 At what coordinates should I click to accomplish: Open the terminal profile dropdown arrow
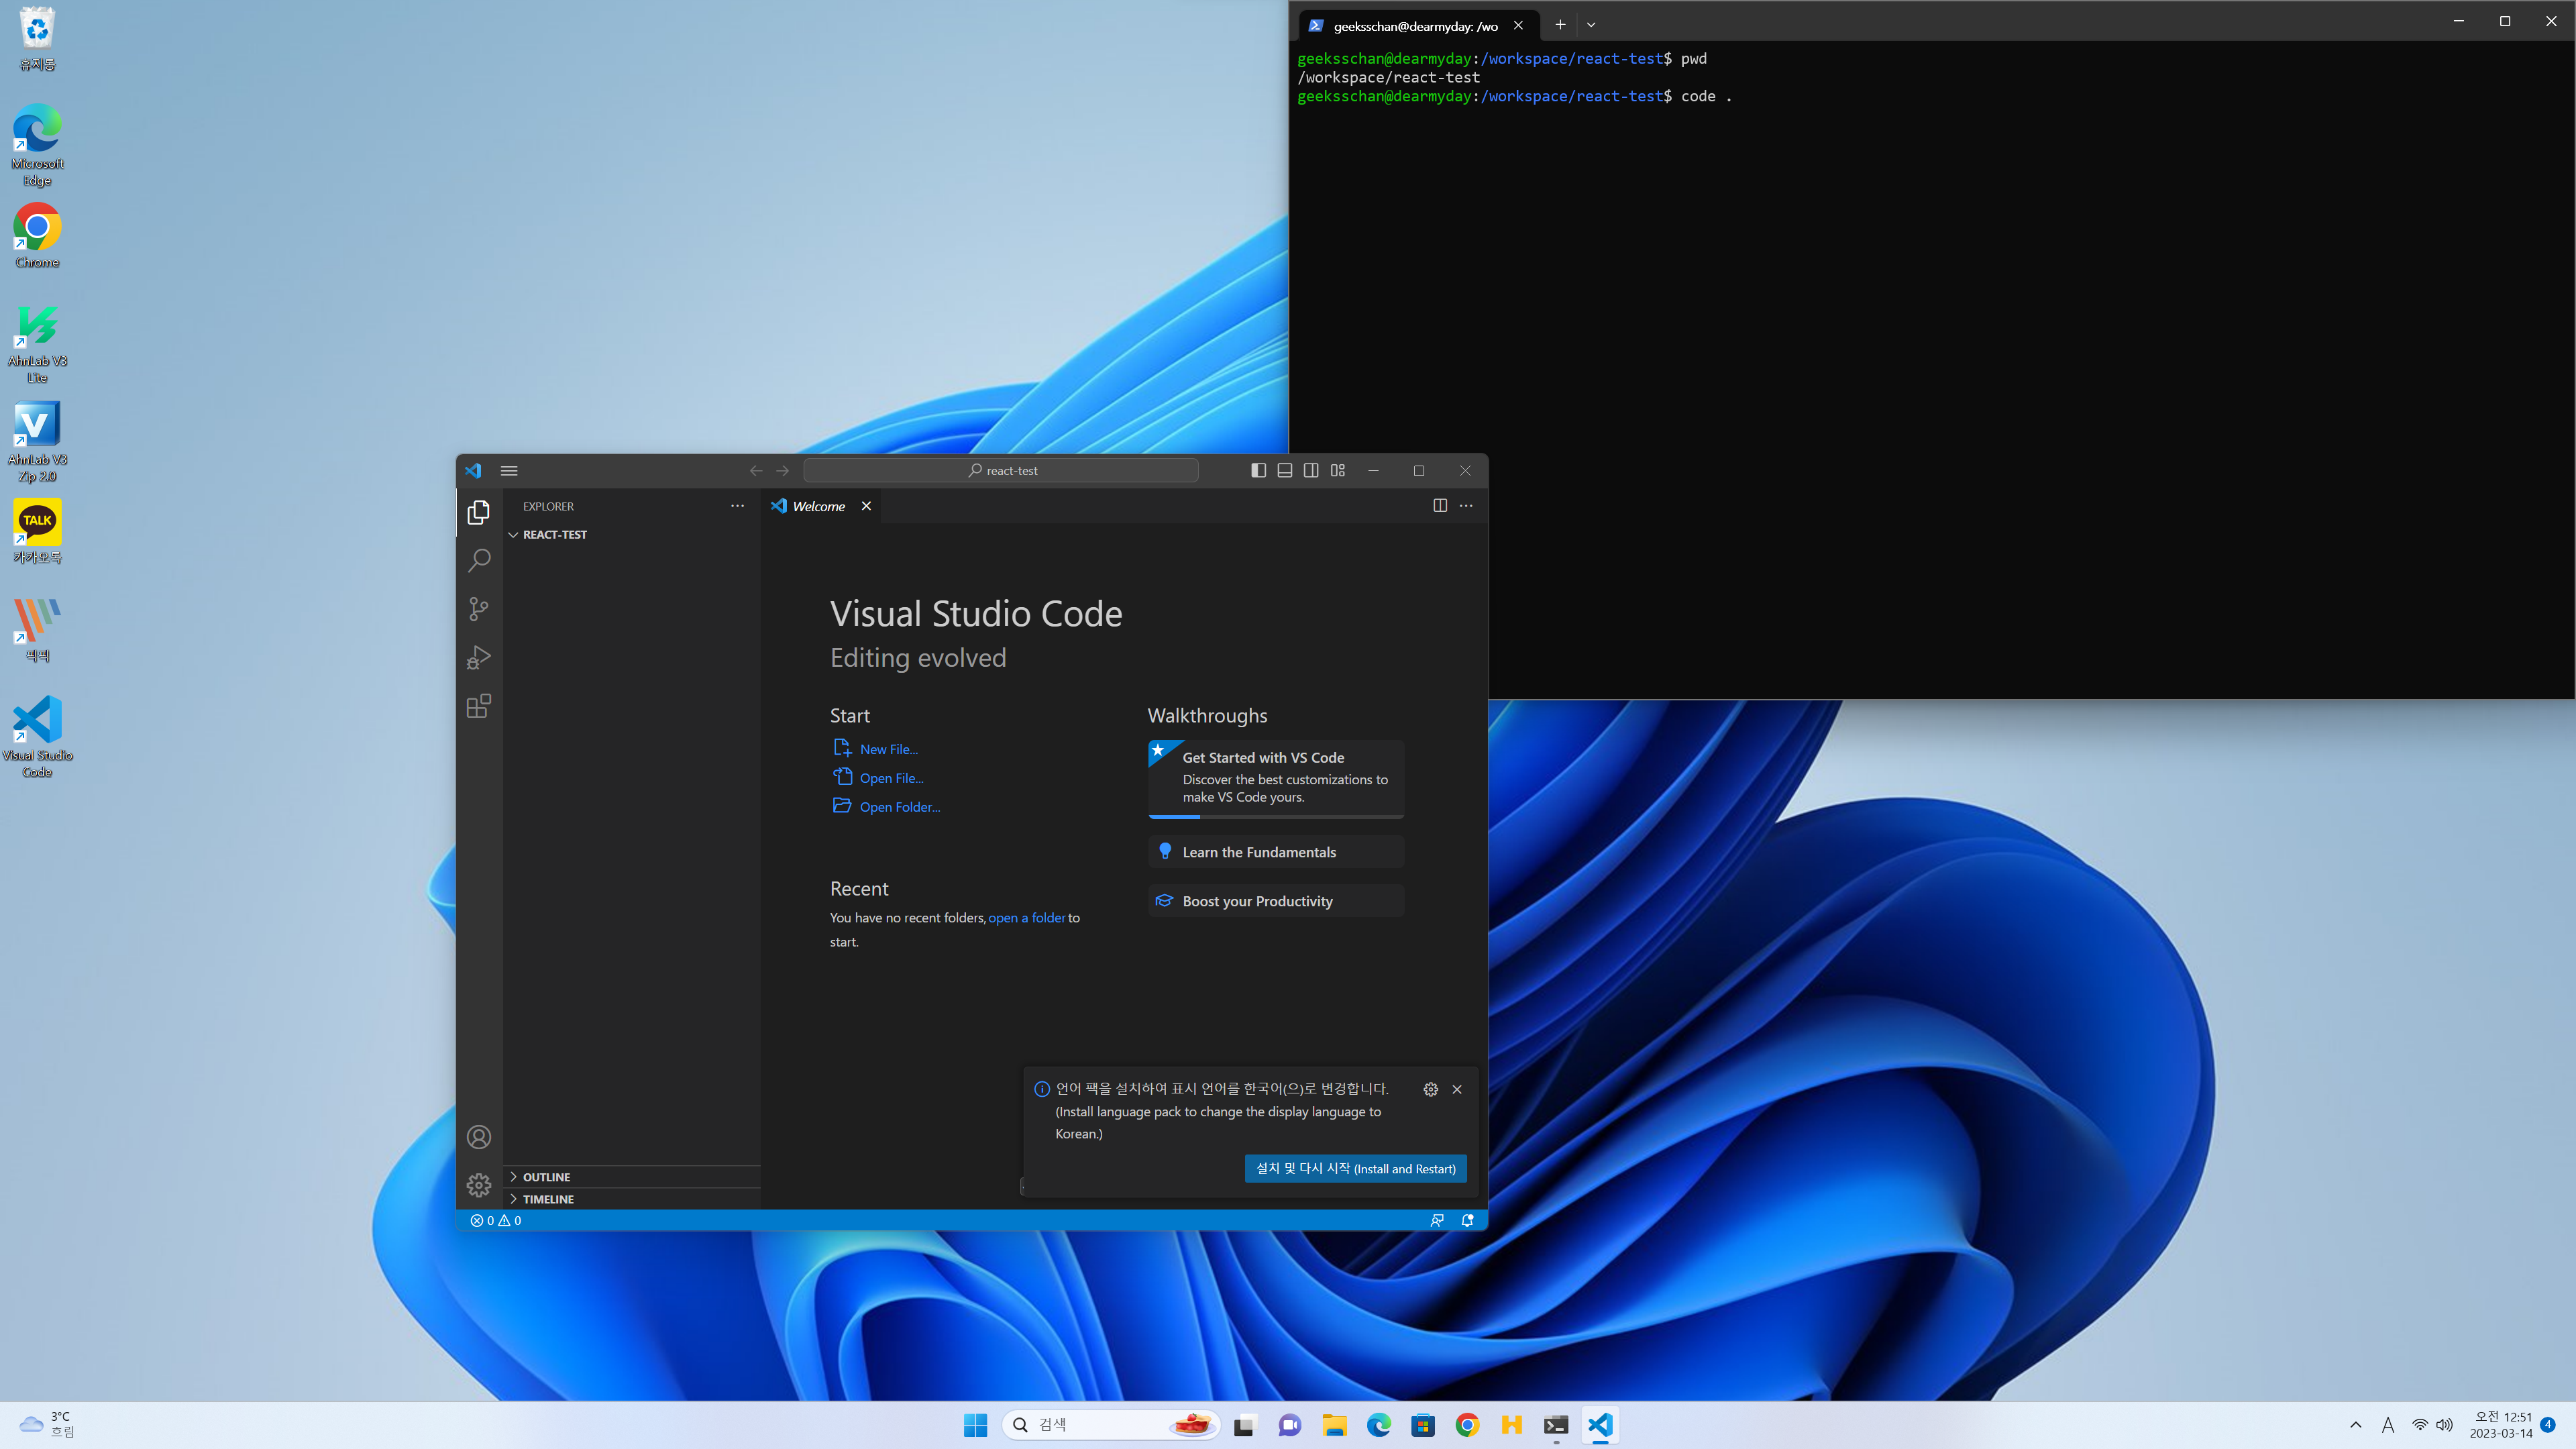point(1591,25)
